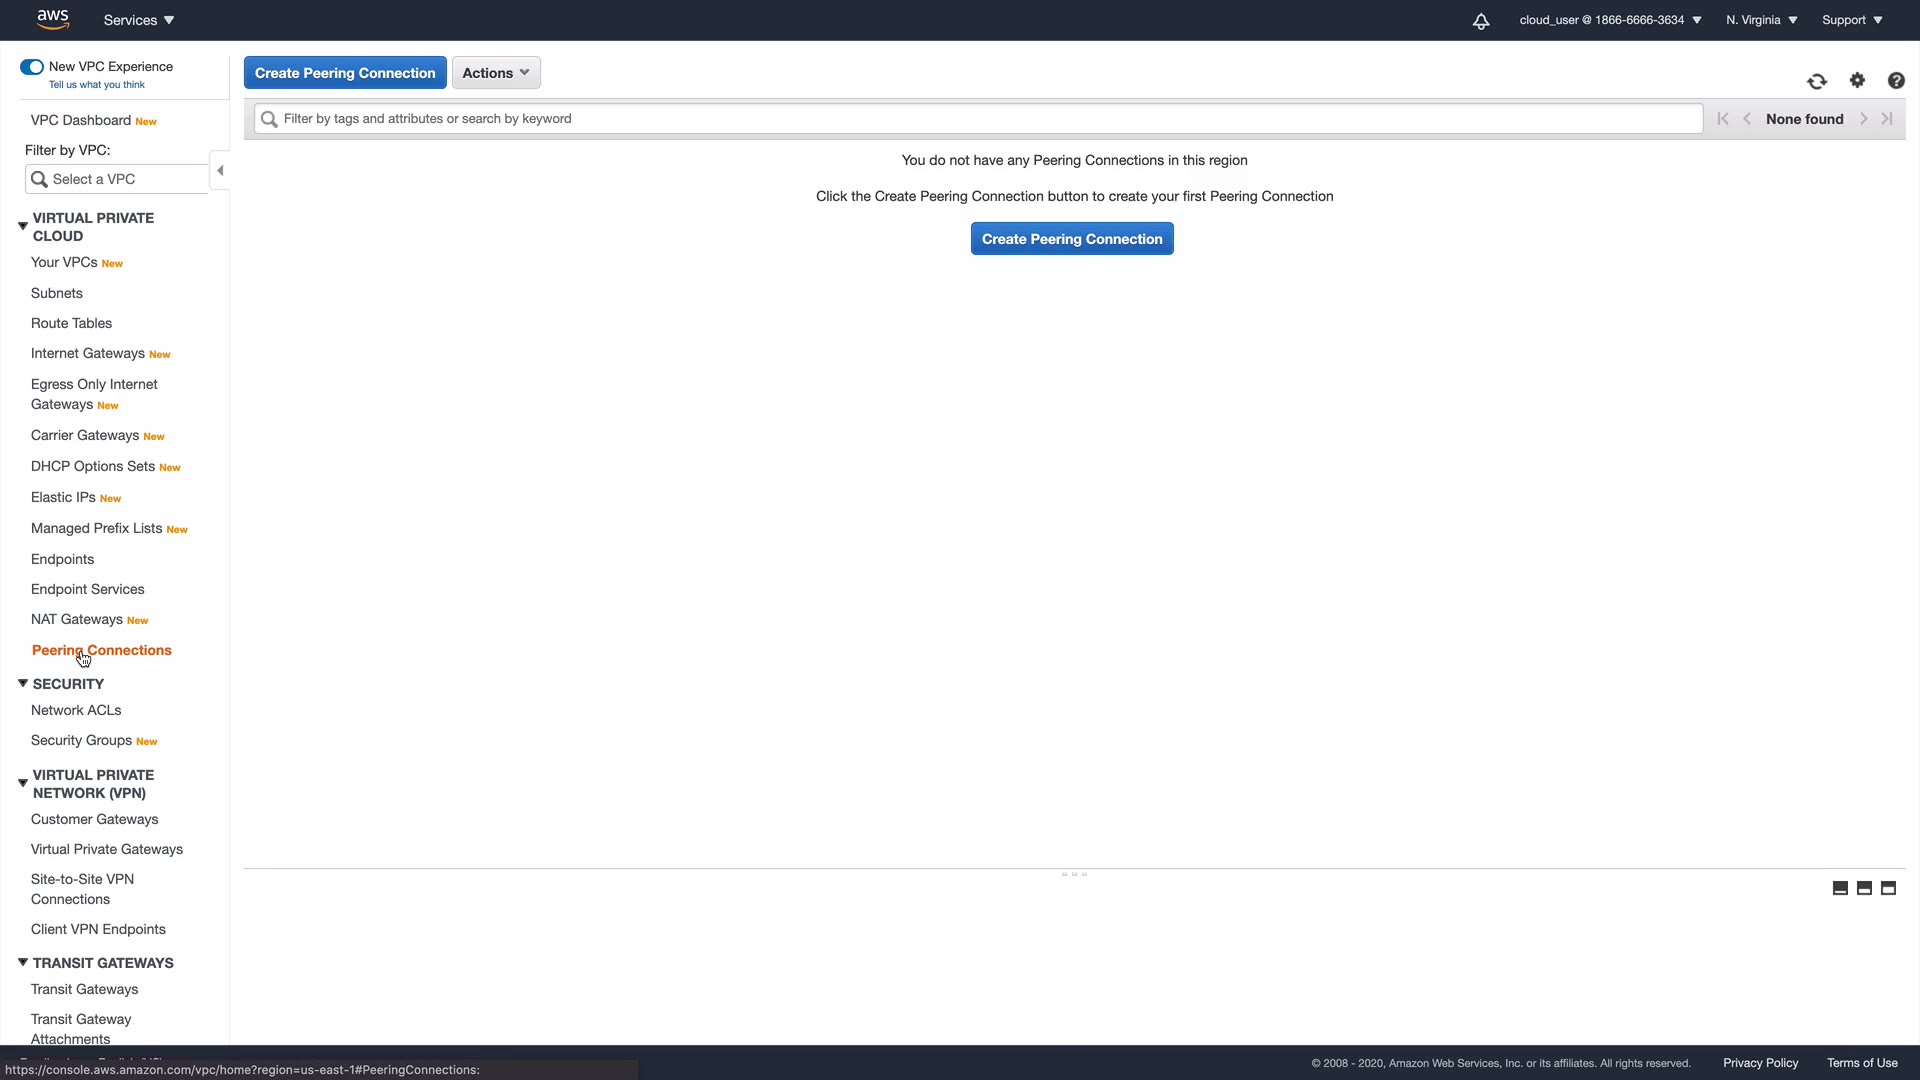Image resolution: width=1920 pixels, height=1080 pixels.
Task: Collapse the Virtual Private Cloud section
Action: [x=23, y=226]
